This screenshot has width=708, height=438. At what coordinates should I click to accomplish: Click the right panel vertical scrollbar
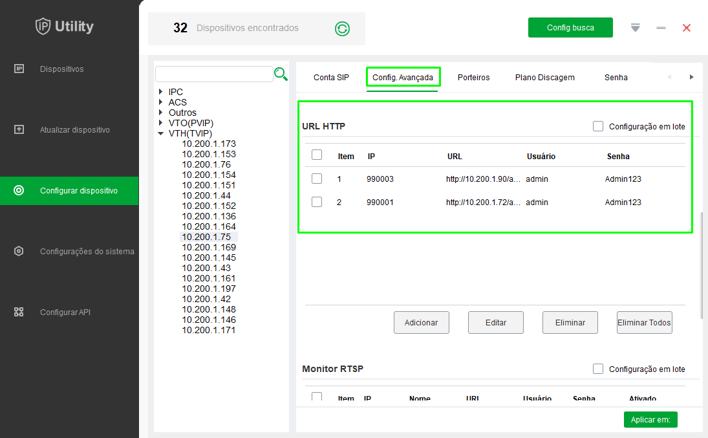point(702,266)
